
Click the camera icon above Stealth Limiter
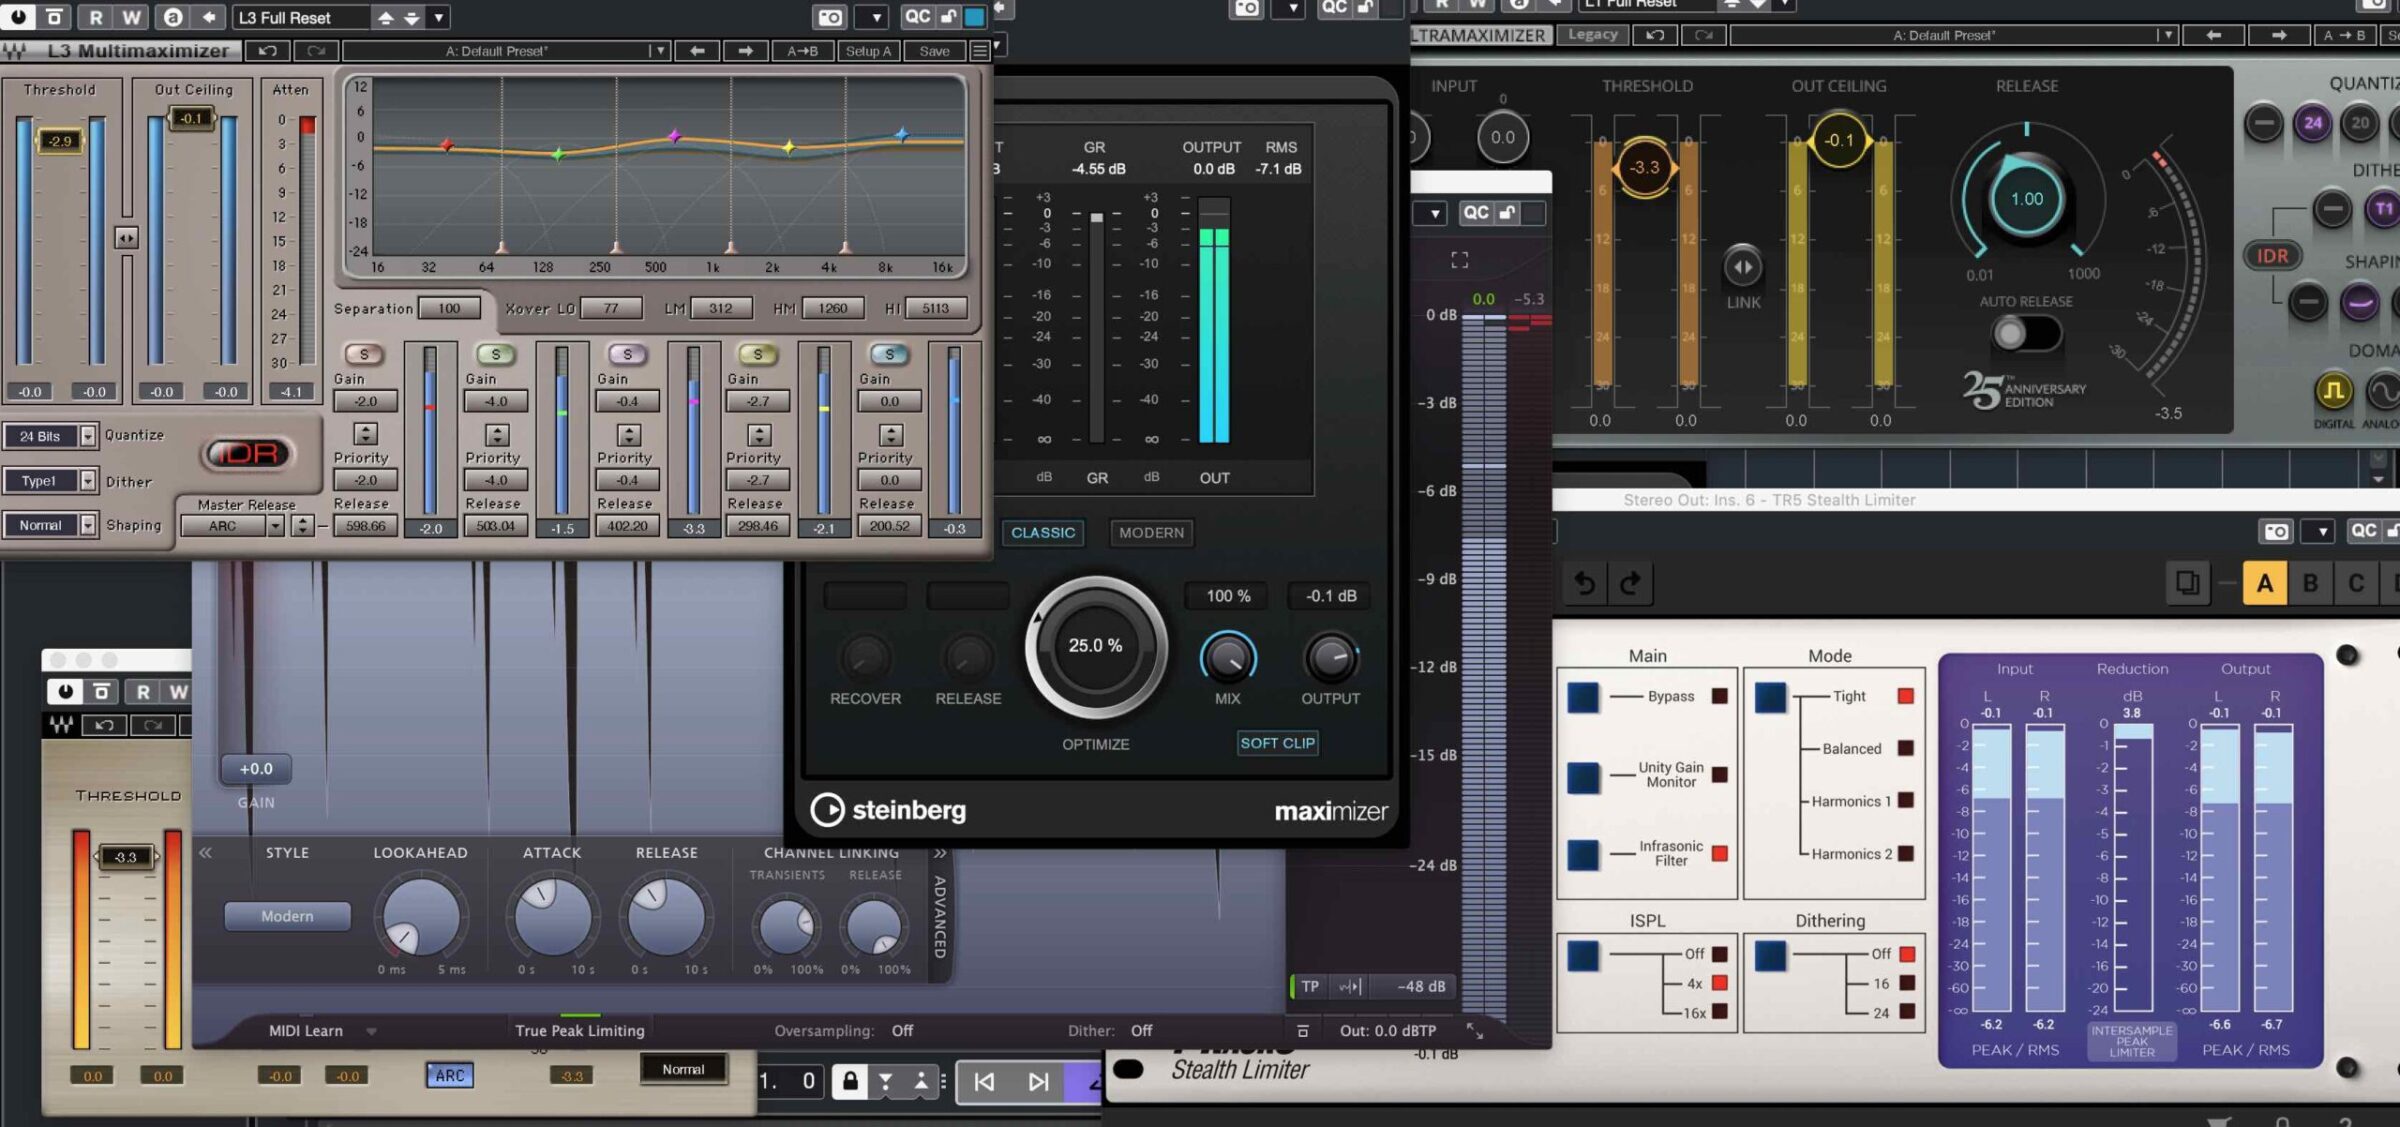(x=2276, y=531)
